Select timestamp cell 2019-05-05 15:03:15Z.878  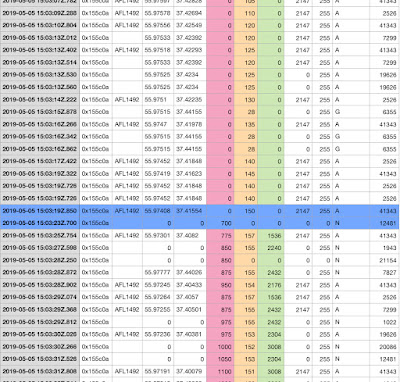pos(40,112)
